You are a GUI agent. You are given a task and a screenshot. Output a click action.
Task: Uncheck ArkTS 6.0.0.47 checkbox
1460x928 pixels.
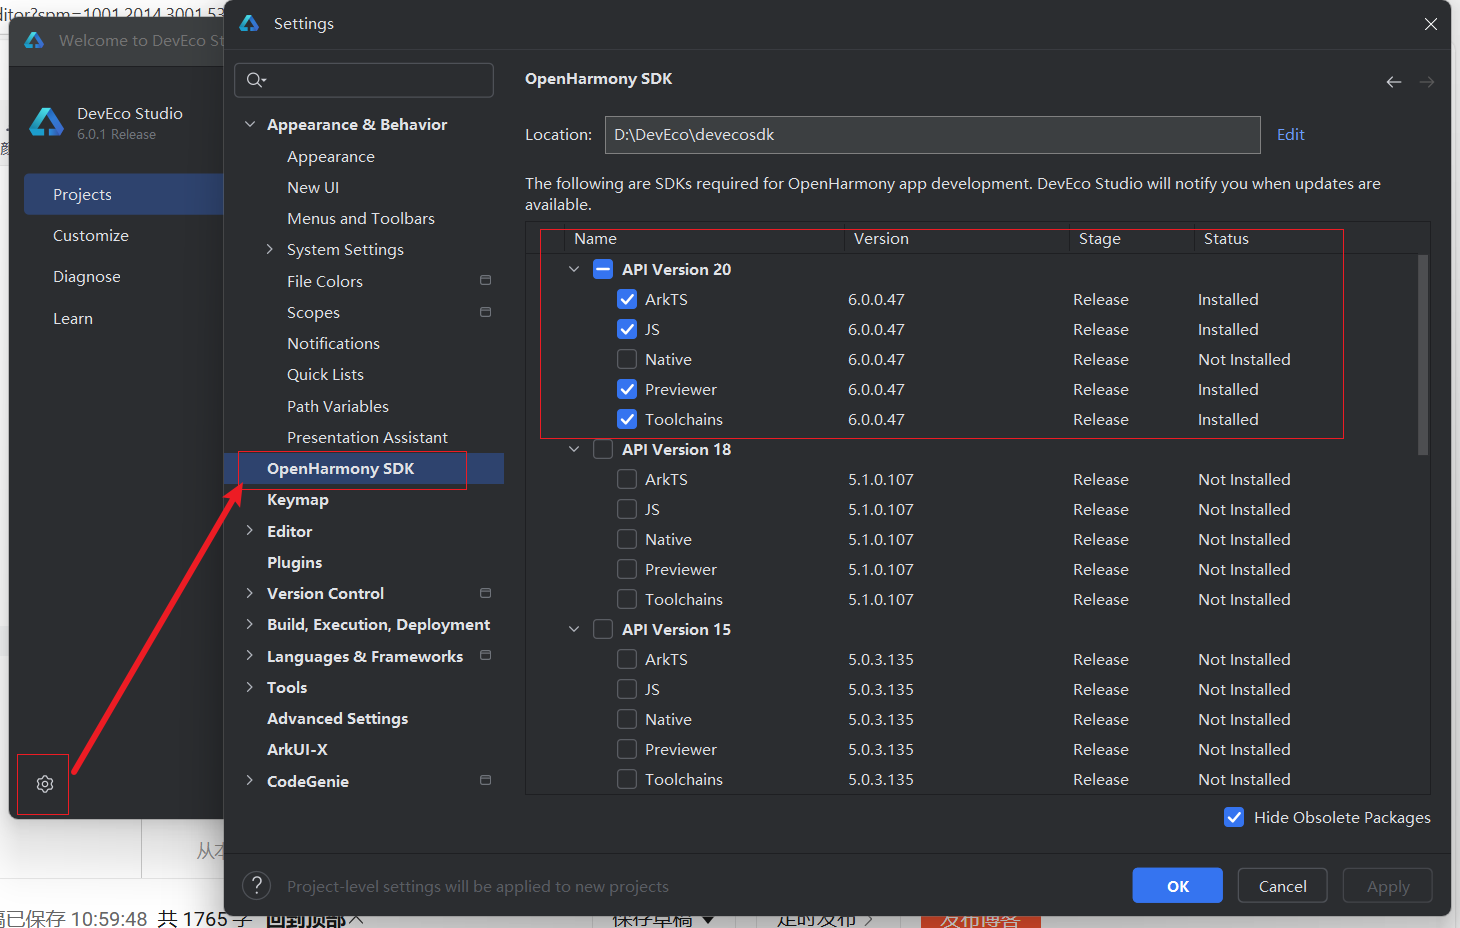point(627,299)
